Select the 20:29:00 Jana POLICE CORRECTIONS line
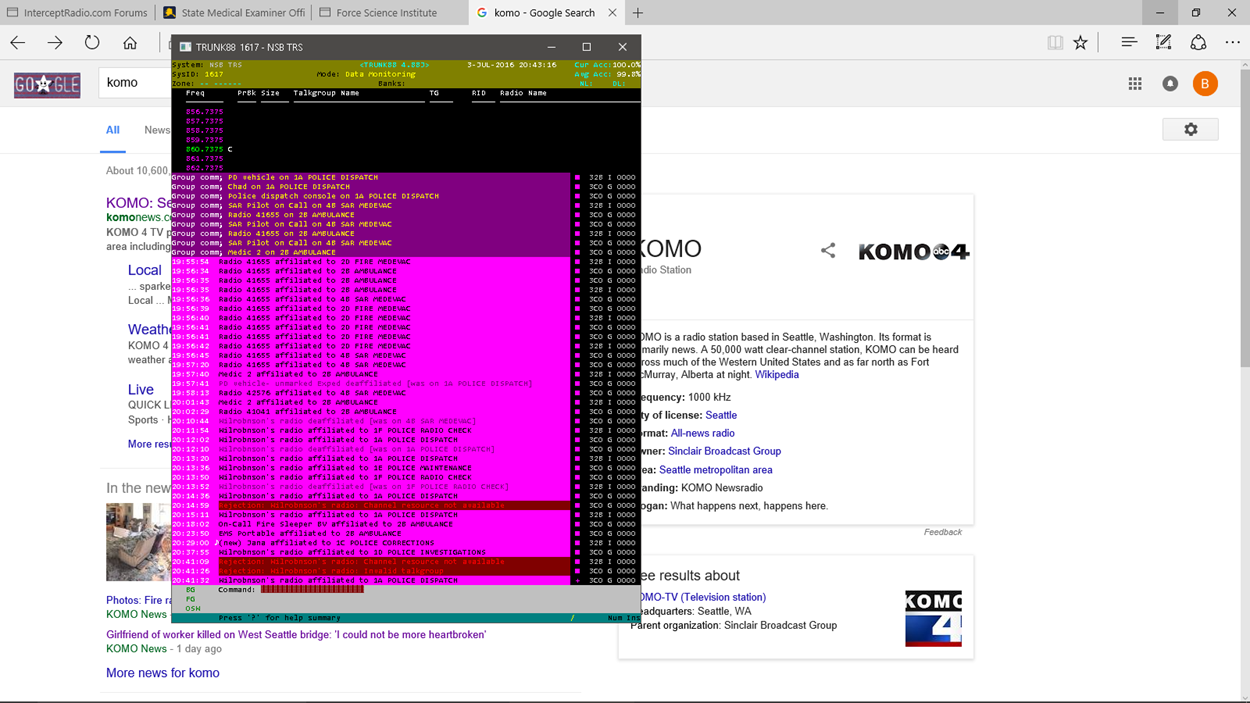This screenshot has width=1250, height=703. (371, 543)
